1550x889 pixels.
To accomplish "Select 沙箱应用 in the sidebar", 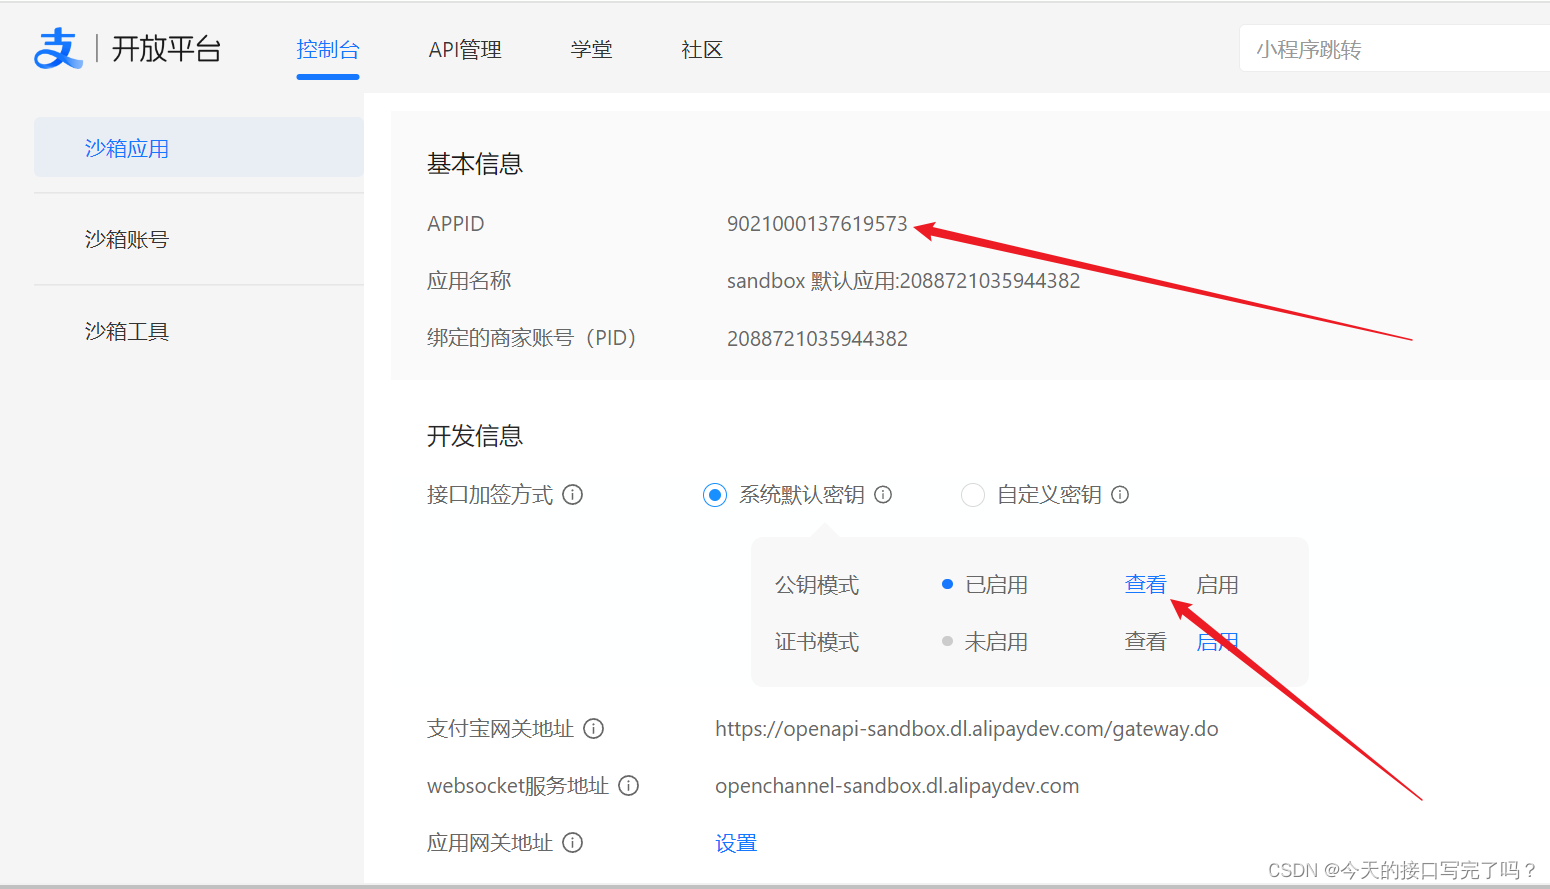I will pos(199,147).
